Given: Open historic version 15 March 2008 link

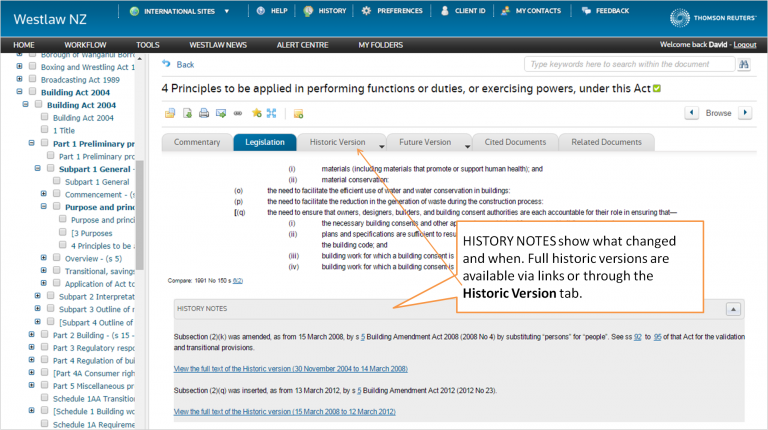Looking at the screenshot, I should pos(285,412).
